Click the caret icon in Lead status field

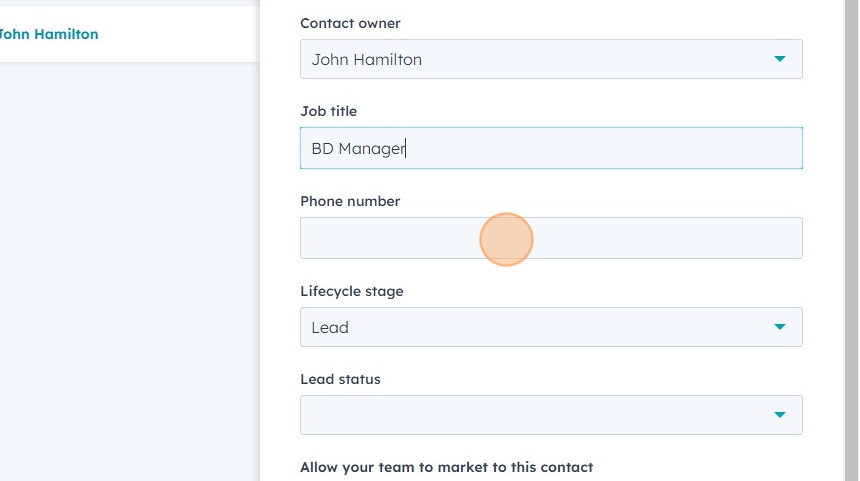780,415
